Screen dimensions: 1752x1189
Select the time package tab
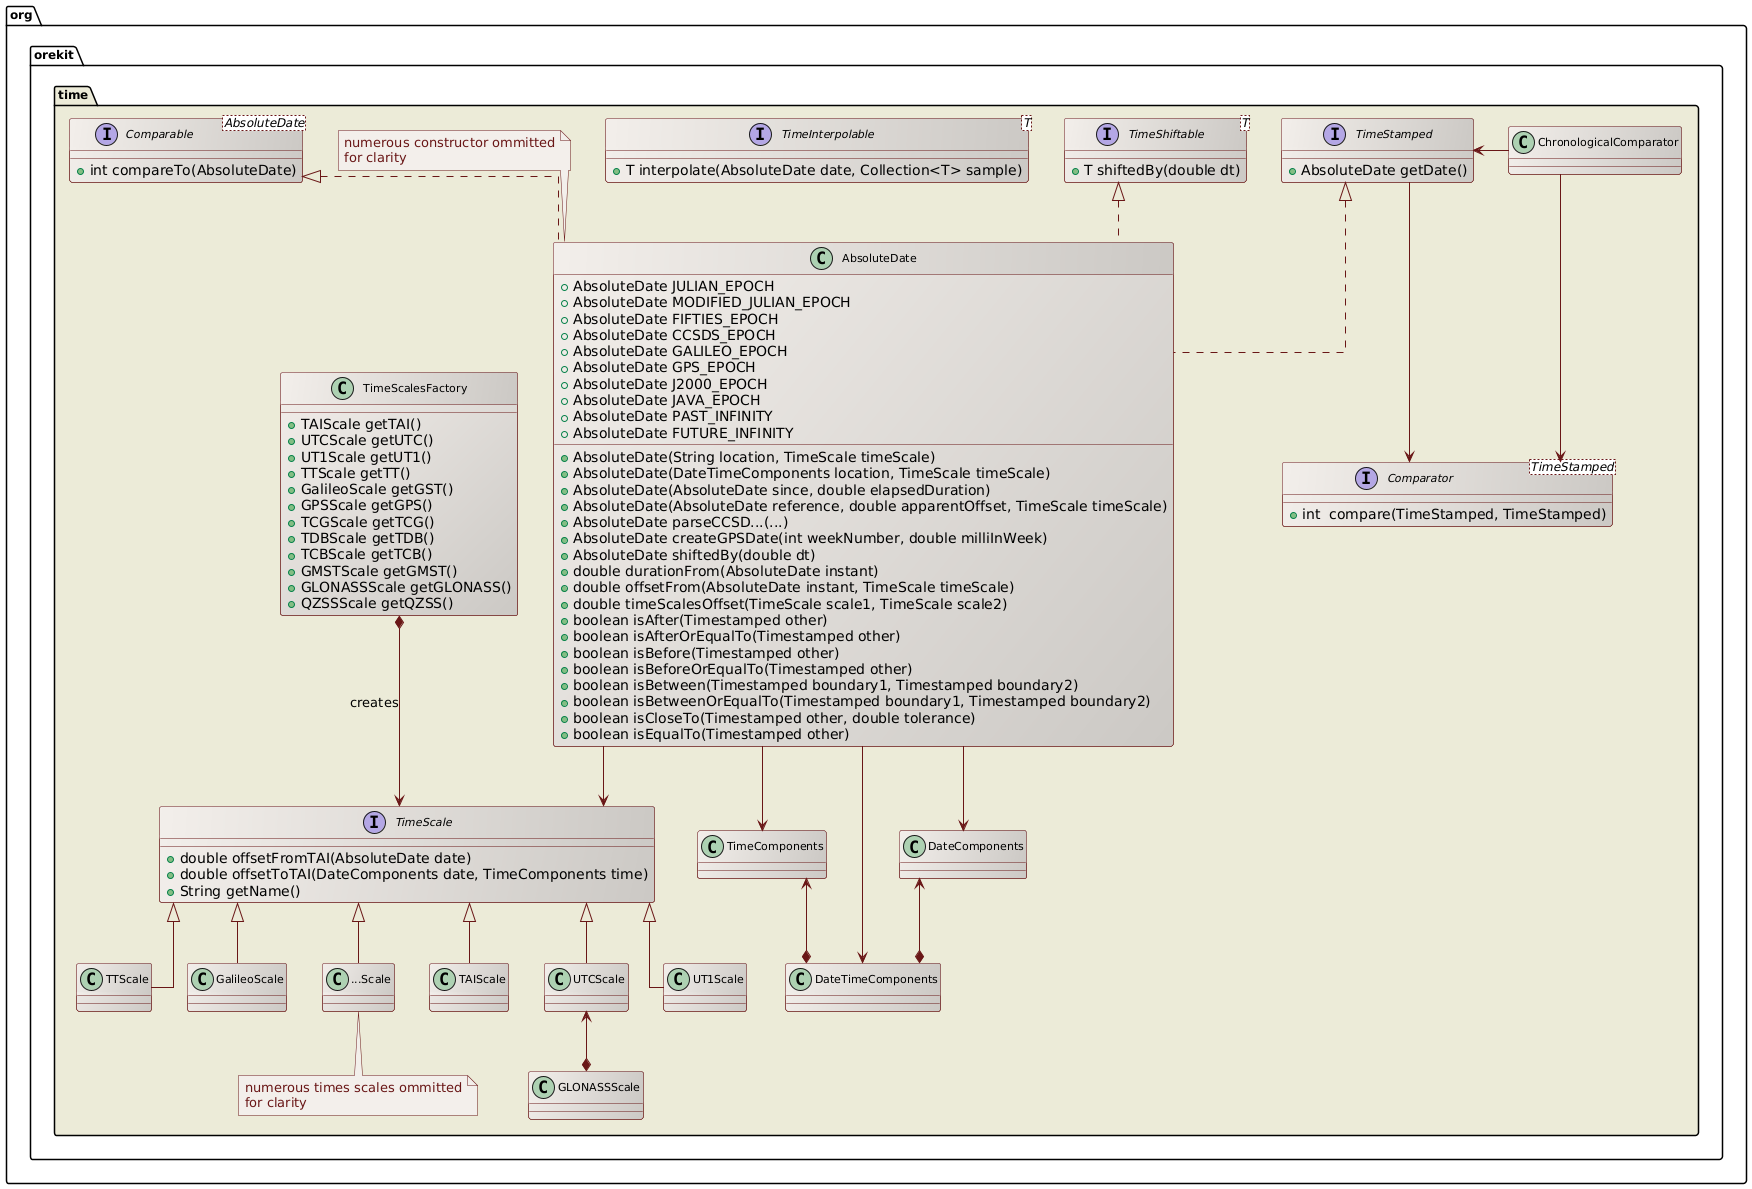pyautogui.click(x=73, y=94)
